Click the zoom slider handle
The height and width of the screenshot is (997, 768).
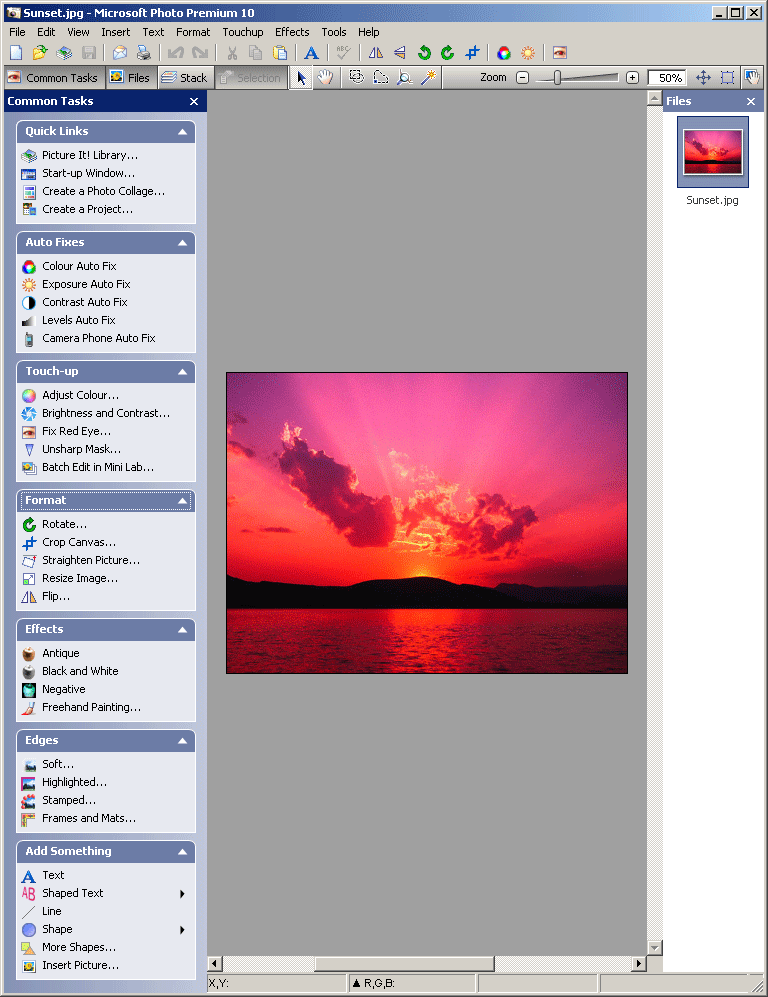[x=557, y=78]
